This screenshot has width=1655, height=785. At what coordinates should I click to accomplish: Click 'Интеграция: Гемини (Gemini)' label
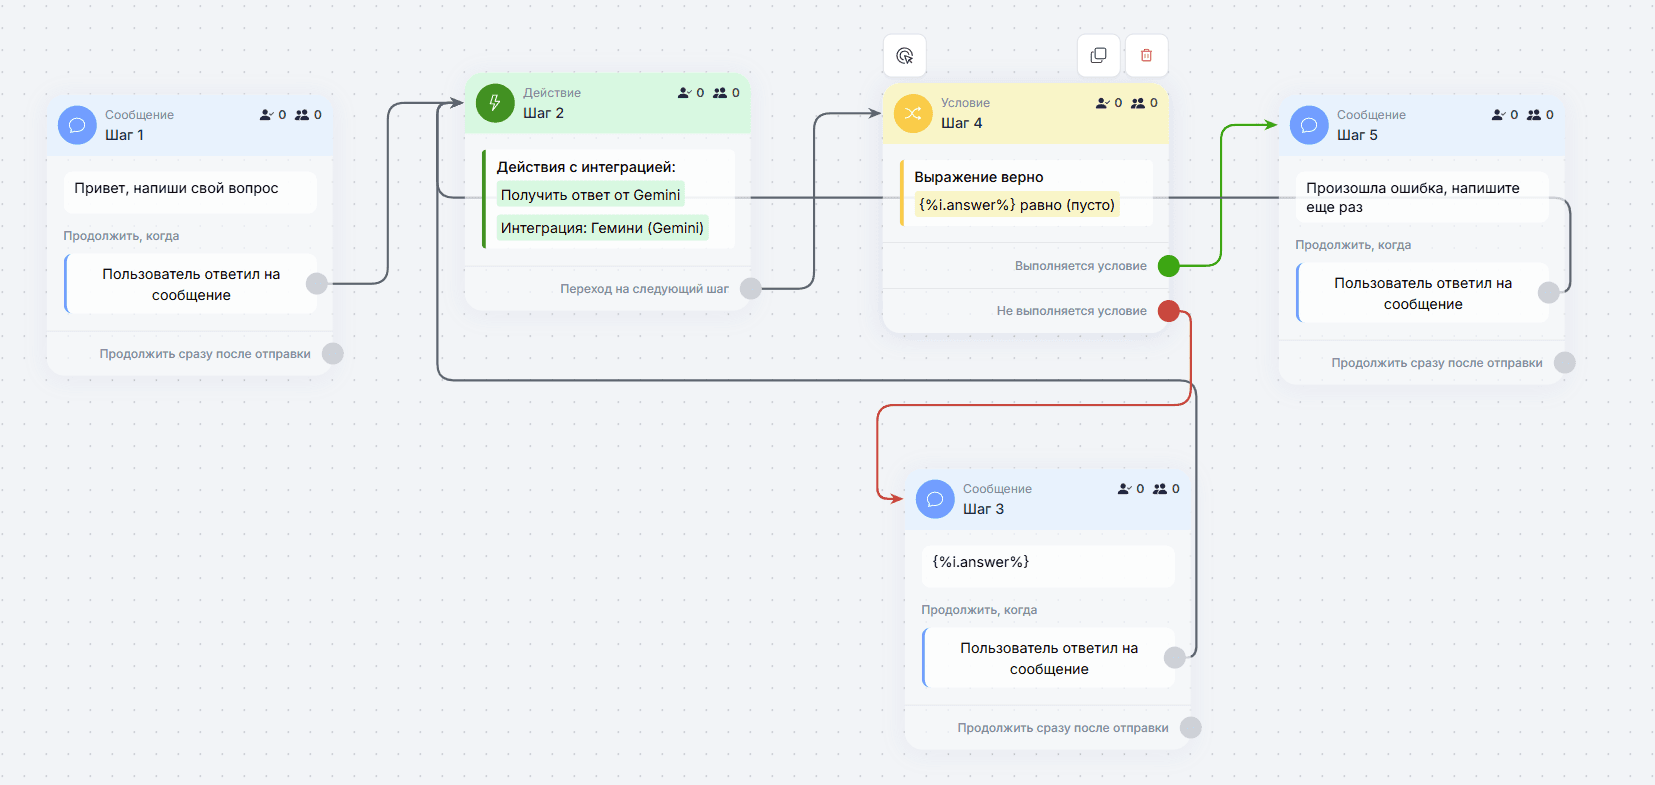(602, 228)
